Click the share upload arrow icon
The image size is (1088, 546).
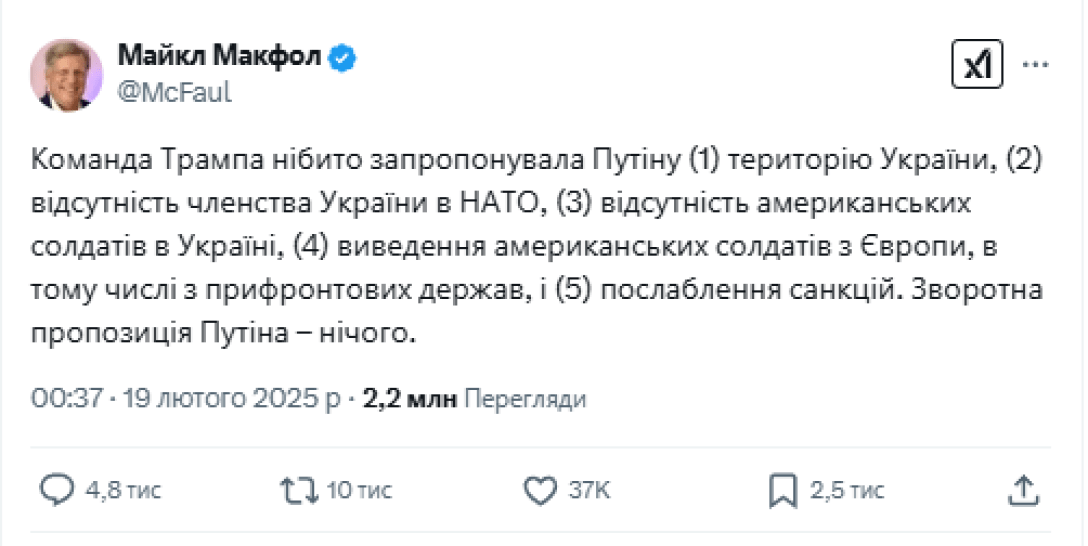(x=1022, y=489)
